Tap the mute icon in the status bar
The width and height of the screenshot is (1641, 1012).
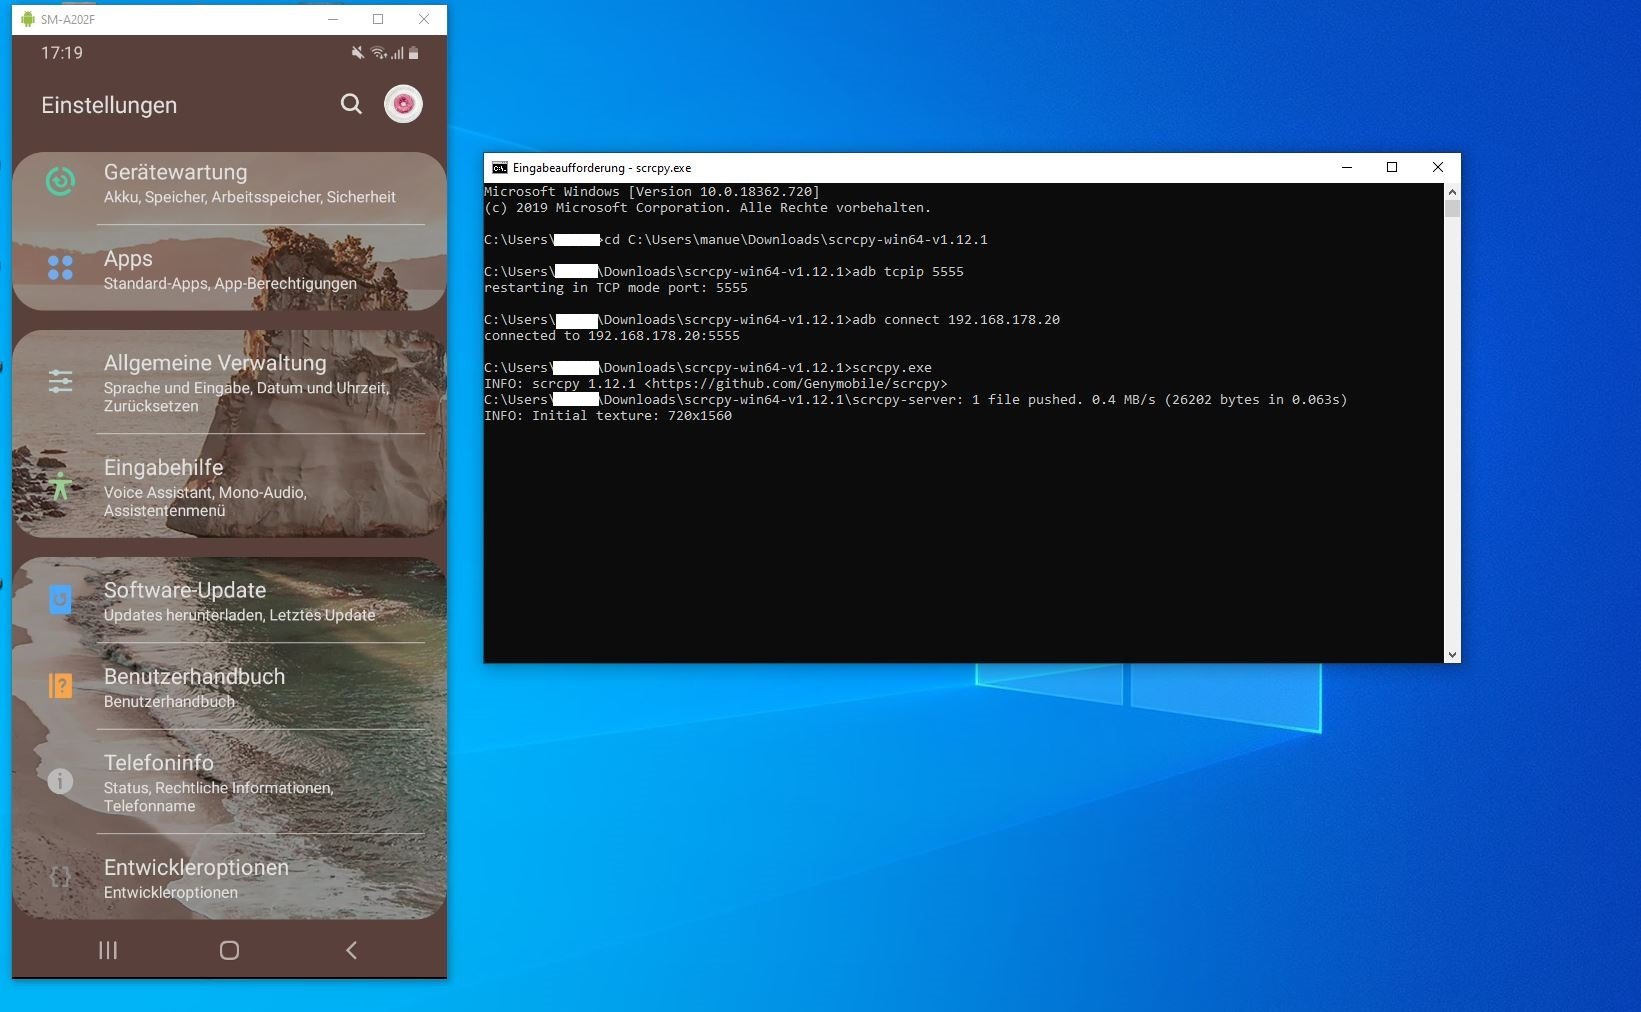pyautogui.click(x=357, y=52)
